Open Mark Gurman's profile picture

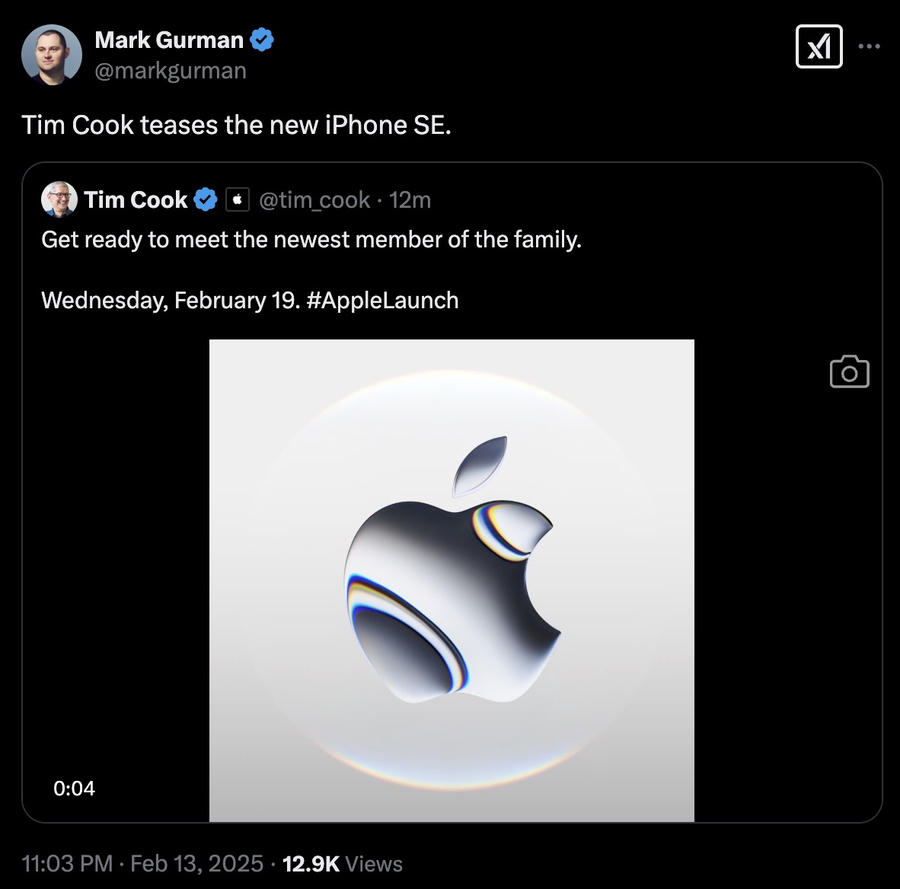click(x=52, y=55)
